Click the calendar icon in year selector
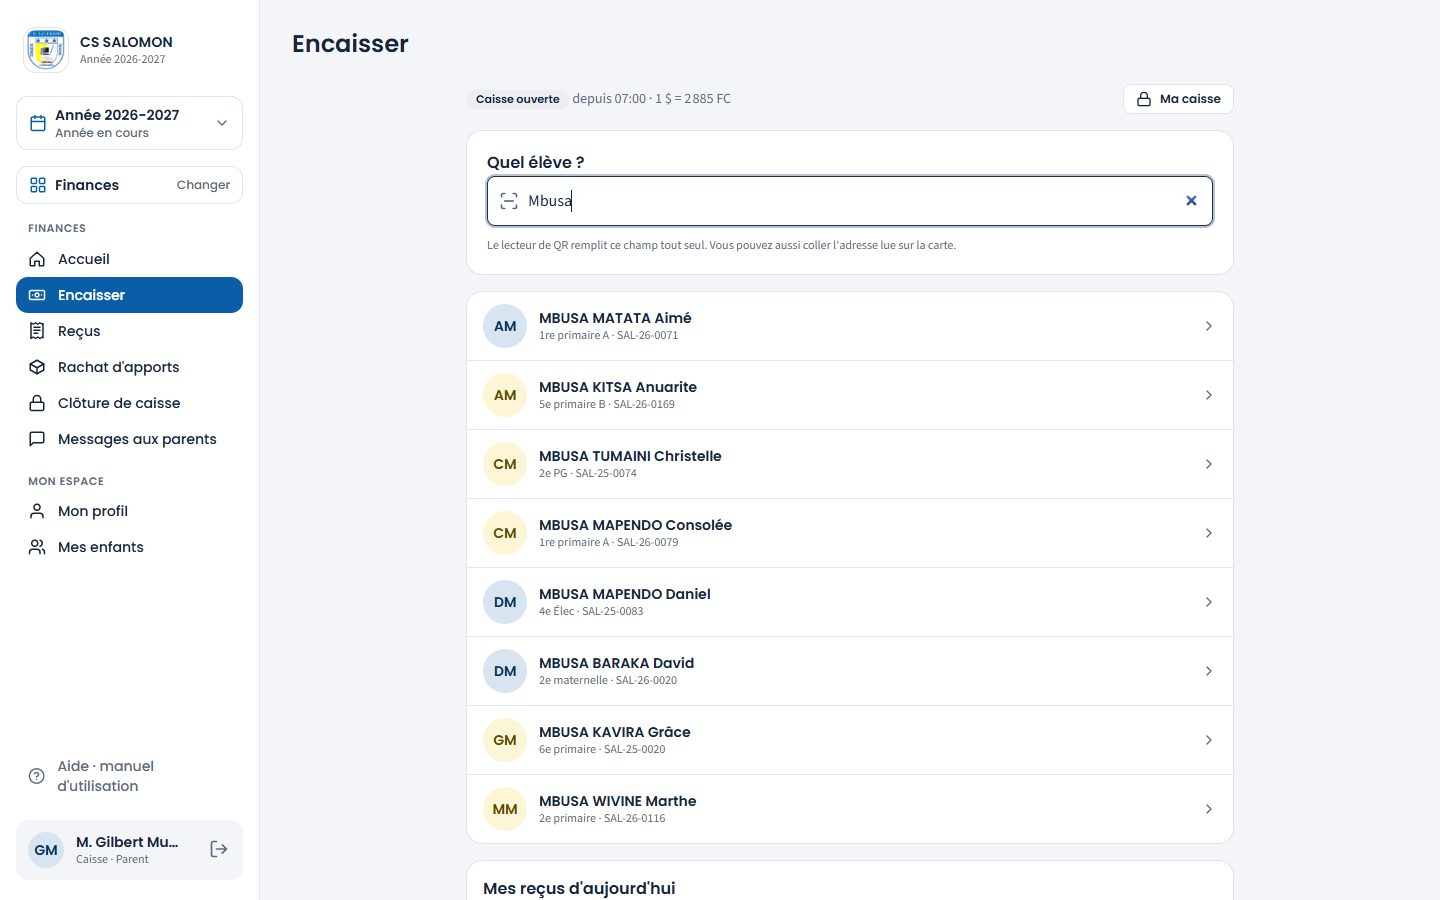 [x=38, y=123]
